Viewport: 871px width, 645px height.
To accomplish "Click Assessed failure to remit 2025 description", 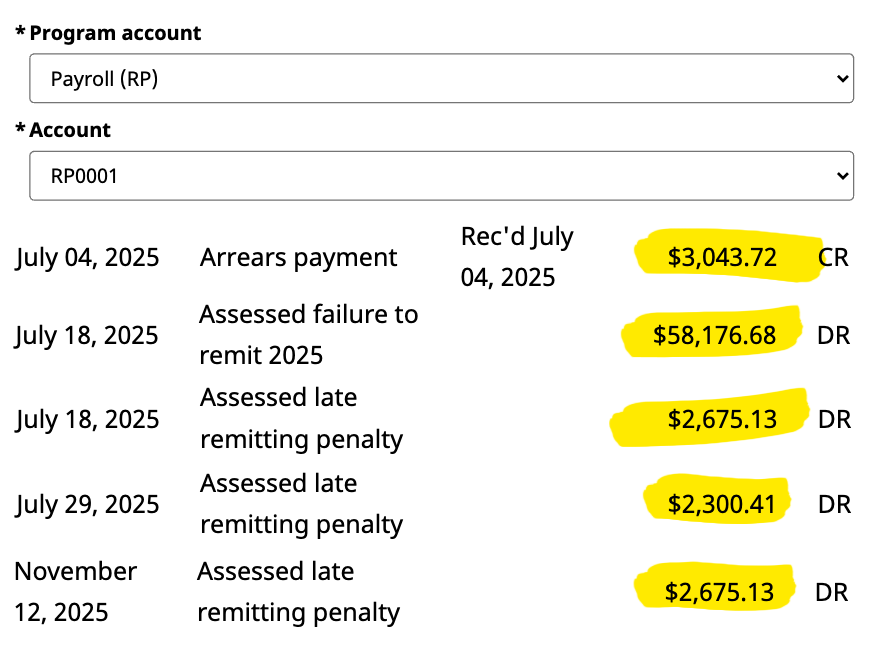I will (308, 335).
